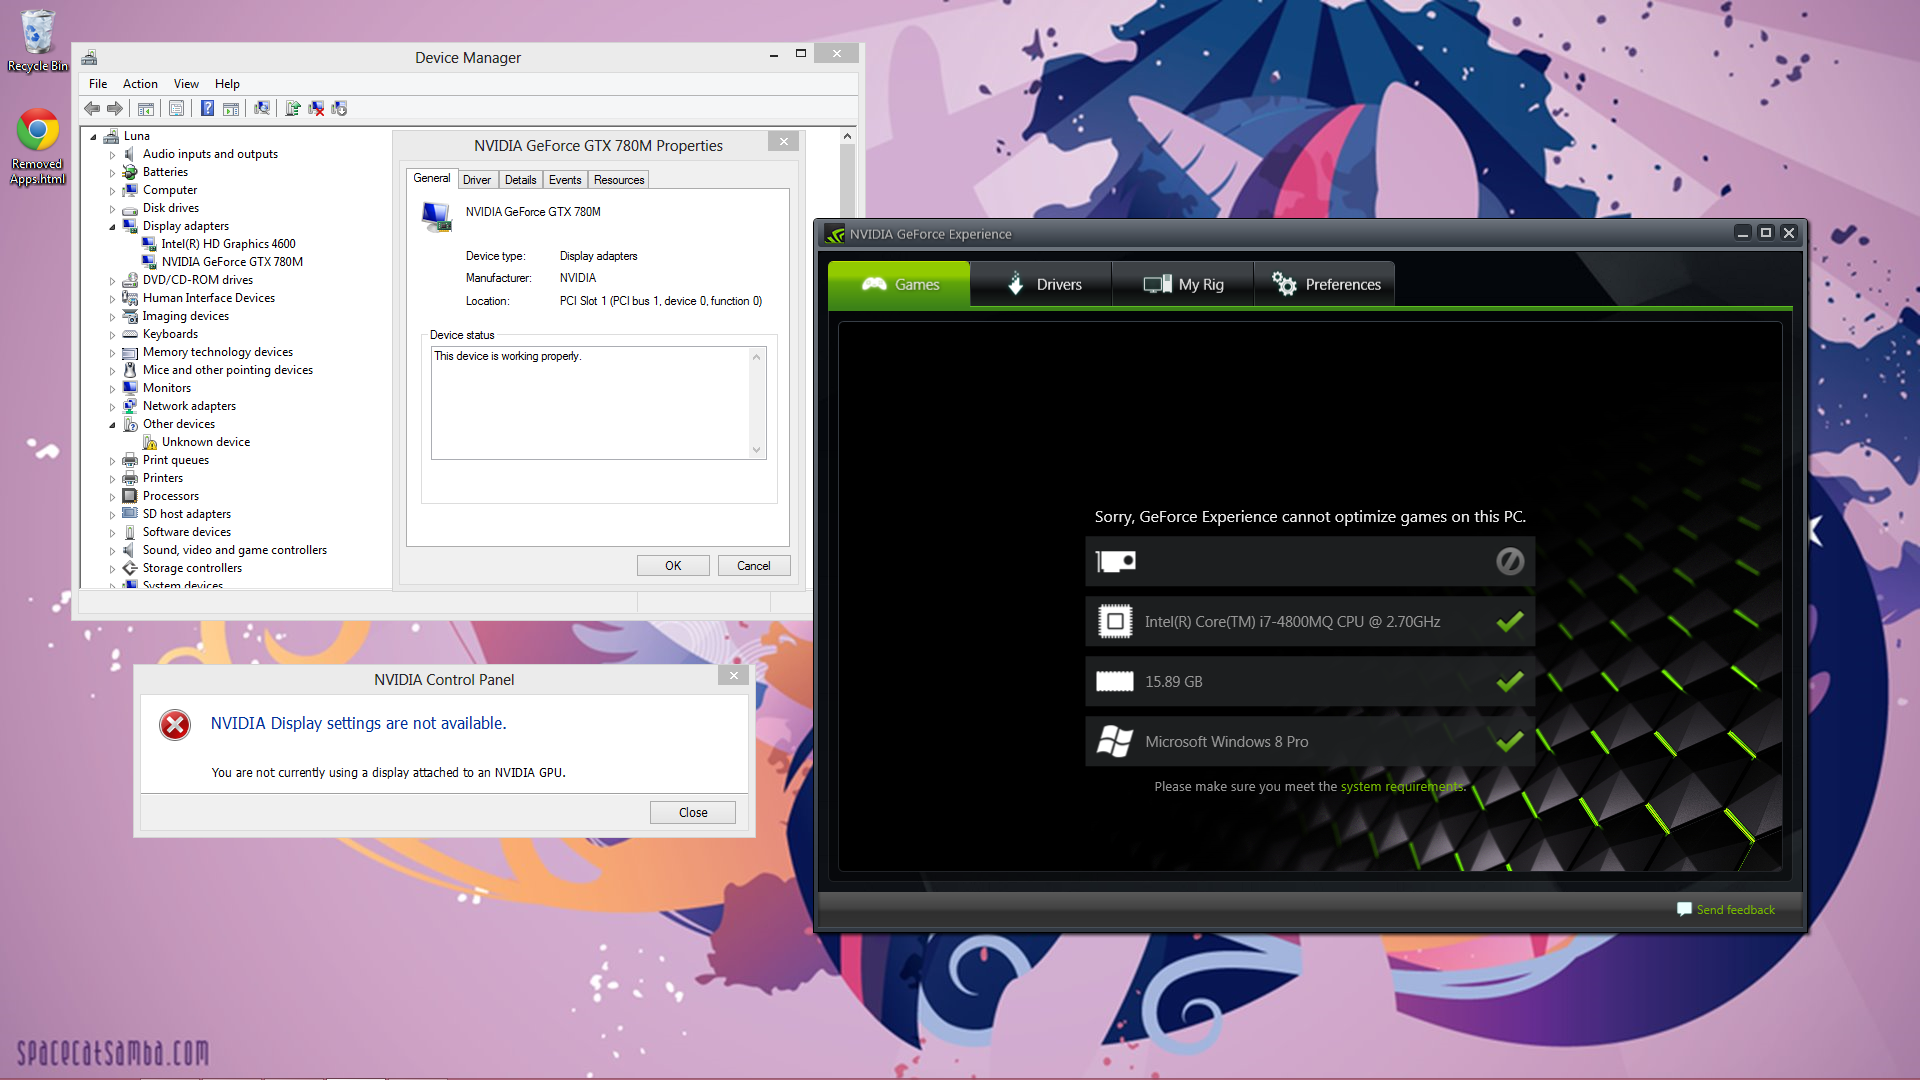Image resolution: width=1920 pixels, height=1080 pixels.
Task: Expand the Batteries tree node
Action: tap(112, 173)
